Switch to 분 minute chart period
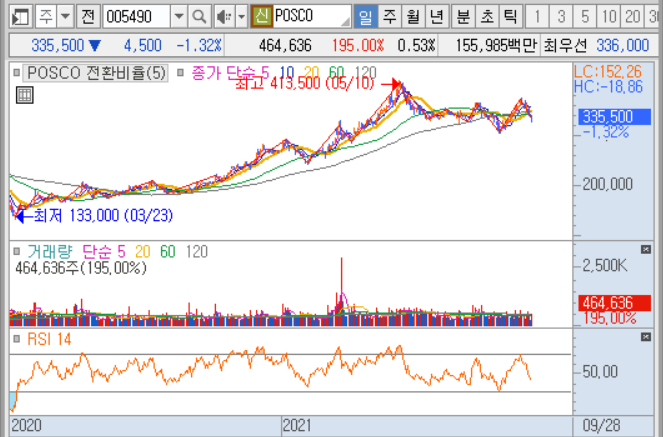Screen dimensions: 663x437 pyautogui.click(x=463, y=17)
